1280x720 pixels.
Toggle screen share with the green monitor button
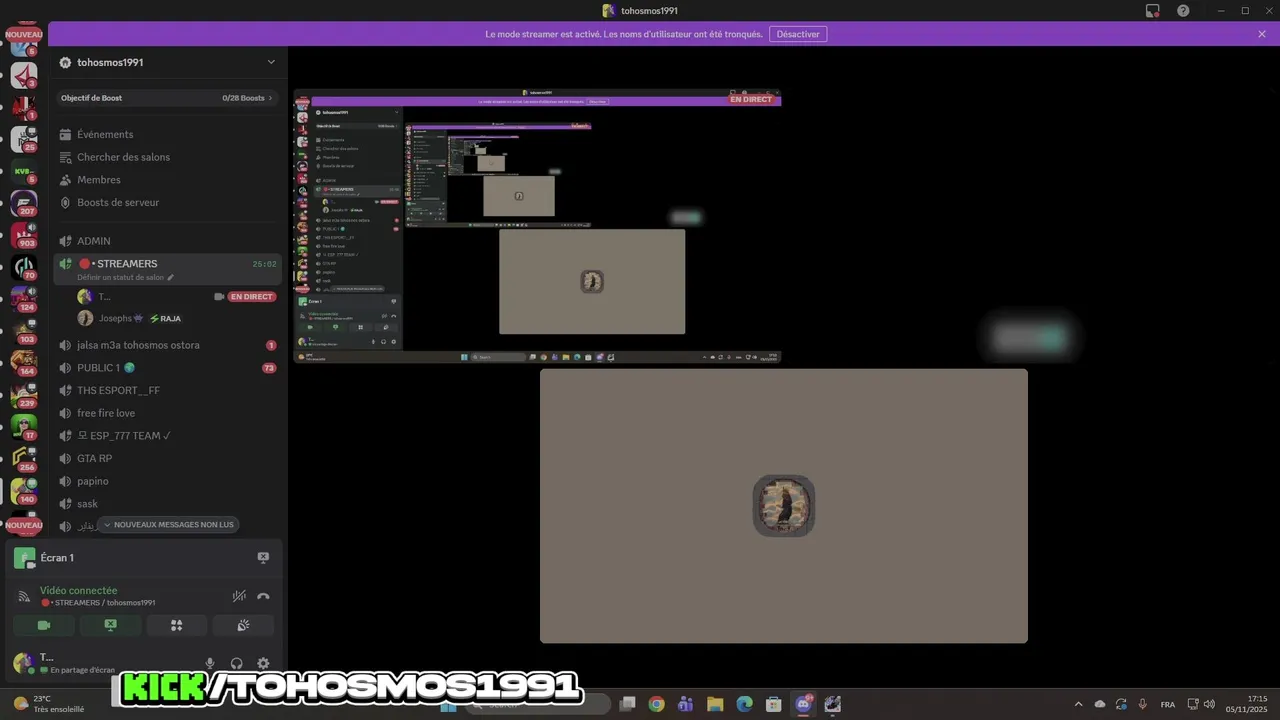pos(110,625)
